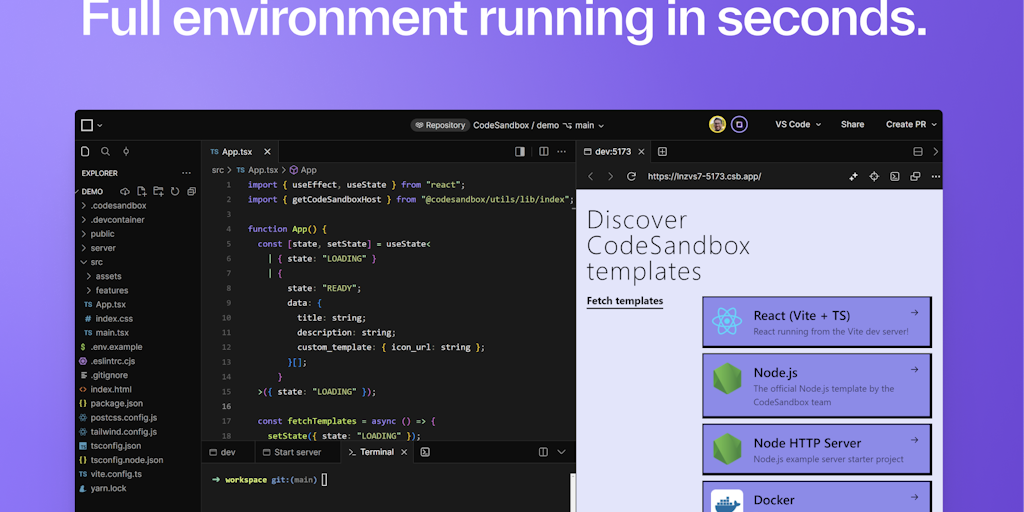Collapse the DEMO root folder
The width and height of the screenshot is (1024, 512).
point(89,192)
